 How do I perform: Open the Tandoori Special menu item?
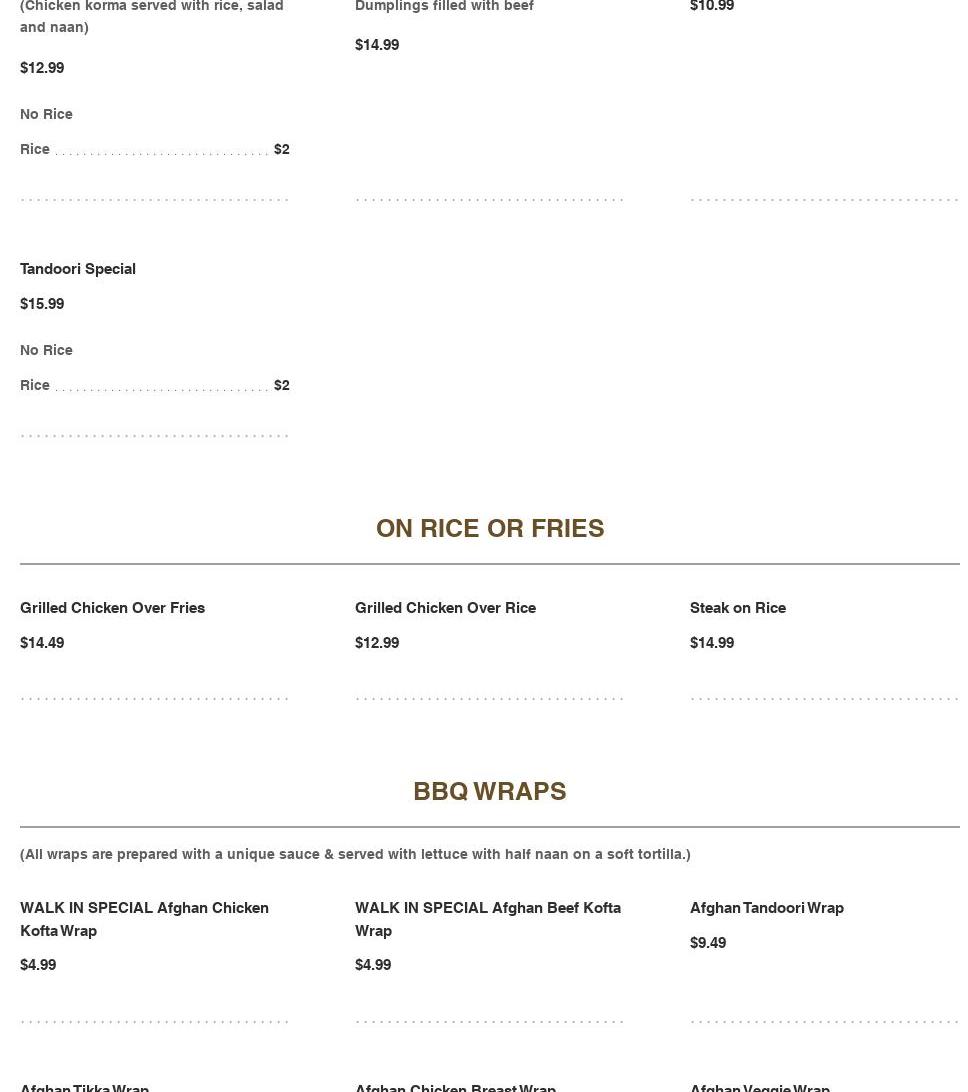coord(78,269)
